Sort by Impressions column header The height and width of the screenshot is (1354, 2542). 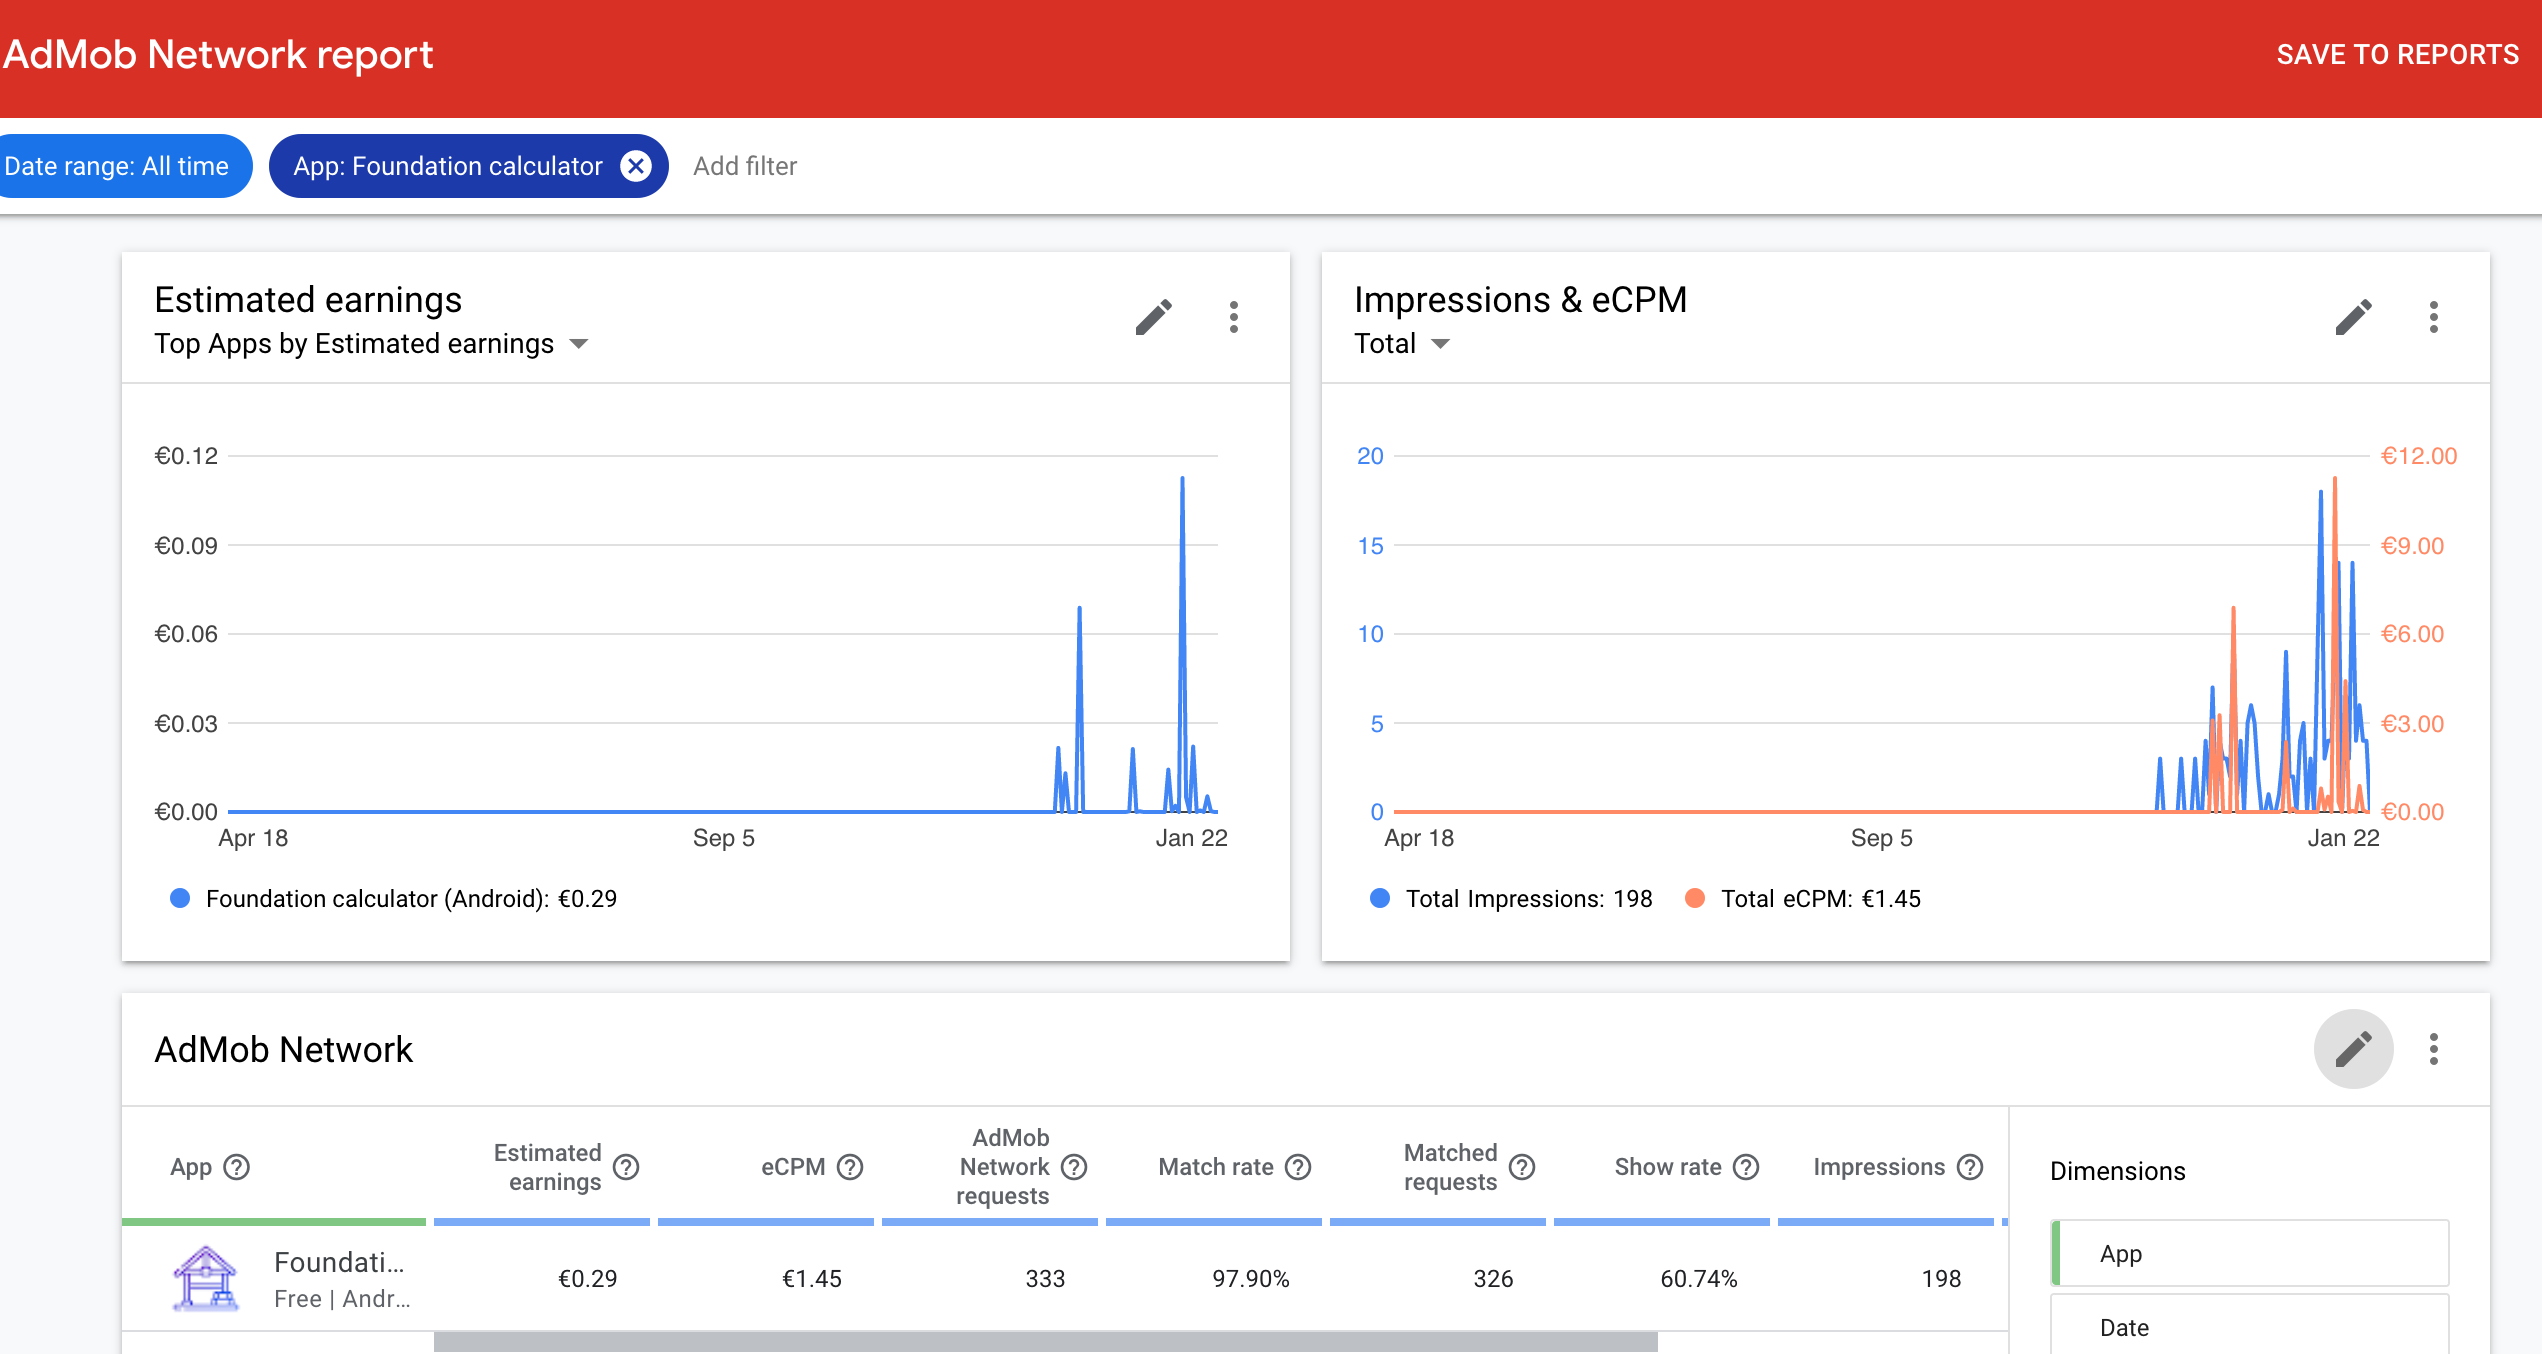pos(1879,1167)
